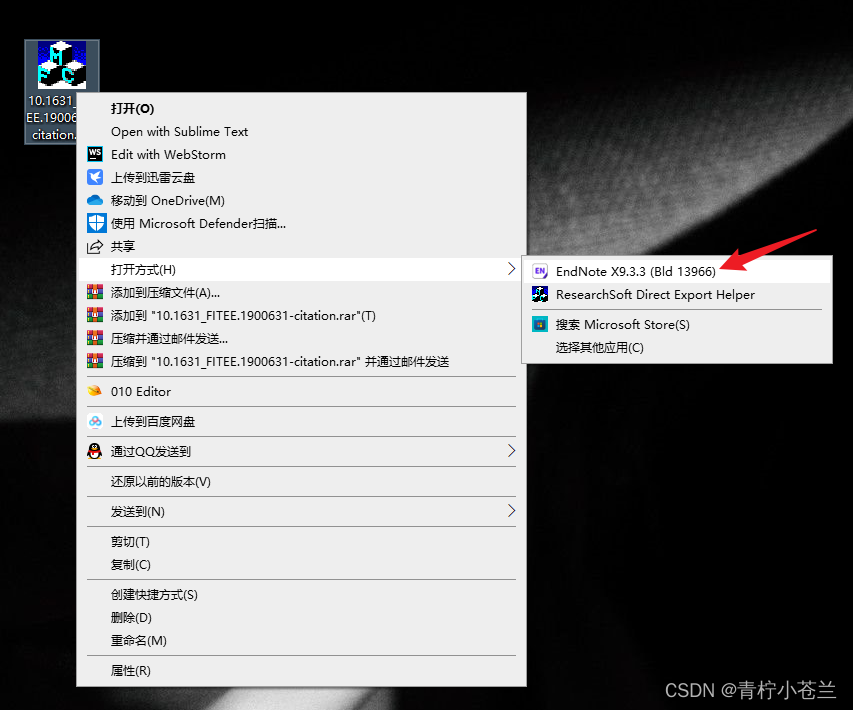
Task: Open with EndNote X9.3.3 (Bld 13966)
Action: pyautogui.click(x=677, y=271)
